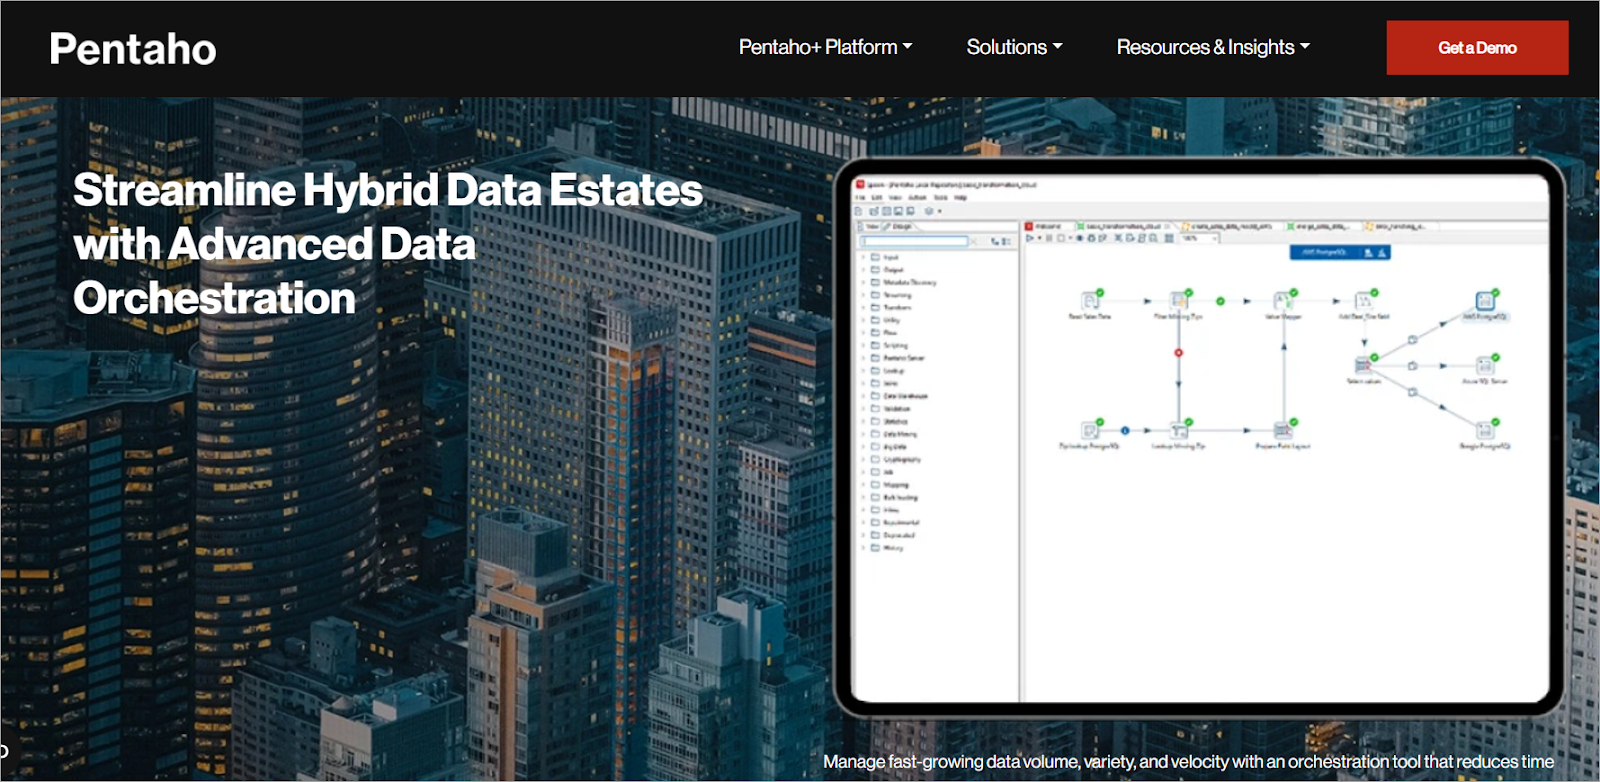Click the Pentaho logo

pyautogui.click(x=133, y=49)
